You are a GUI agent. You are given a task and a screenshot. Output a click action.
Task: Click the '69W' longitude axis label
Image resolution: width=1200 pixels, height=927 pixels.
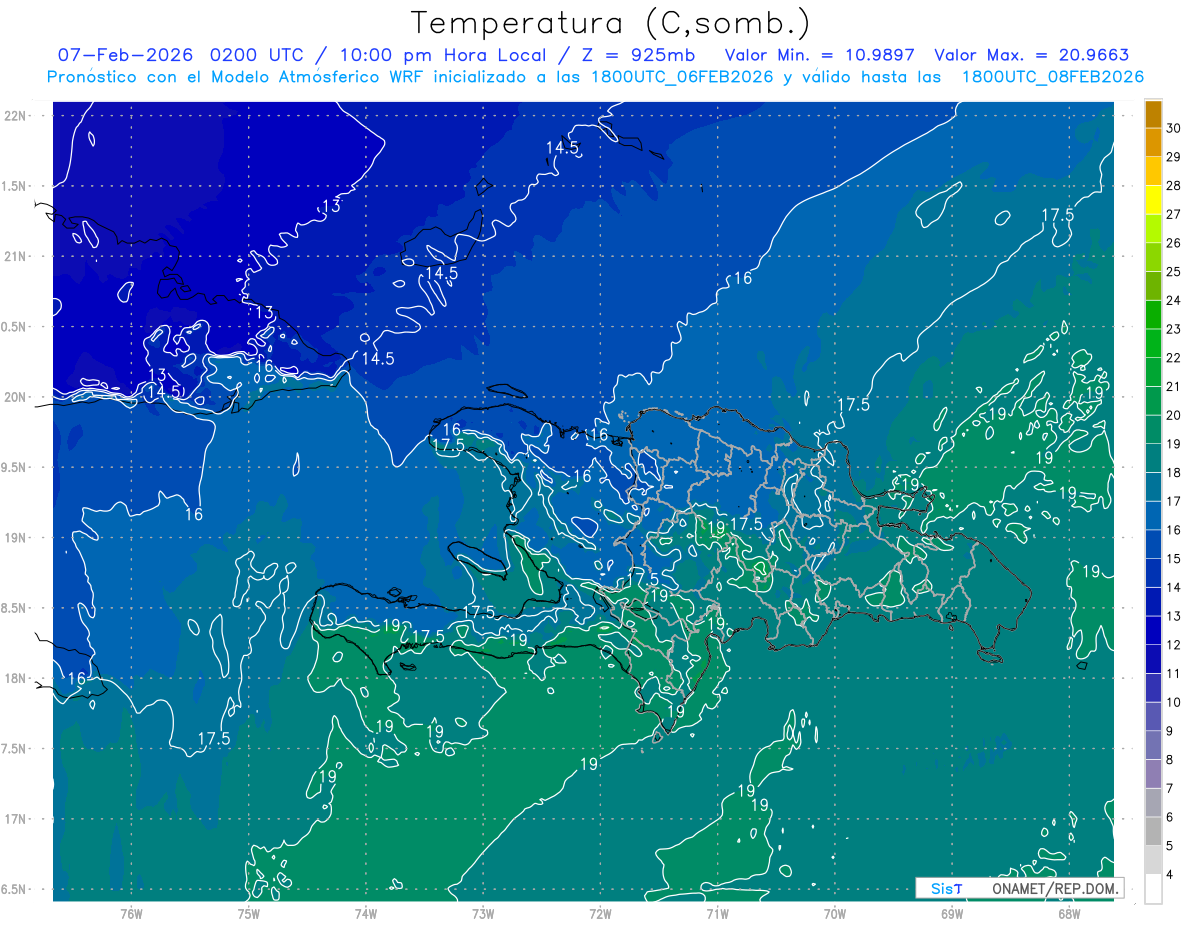(x=952, y=913)
